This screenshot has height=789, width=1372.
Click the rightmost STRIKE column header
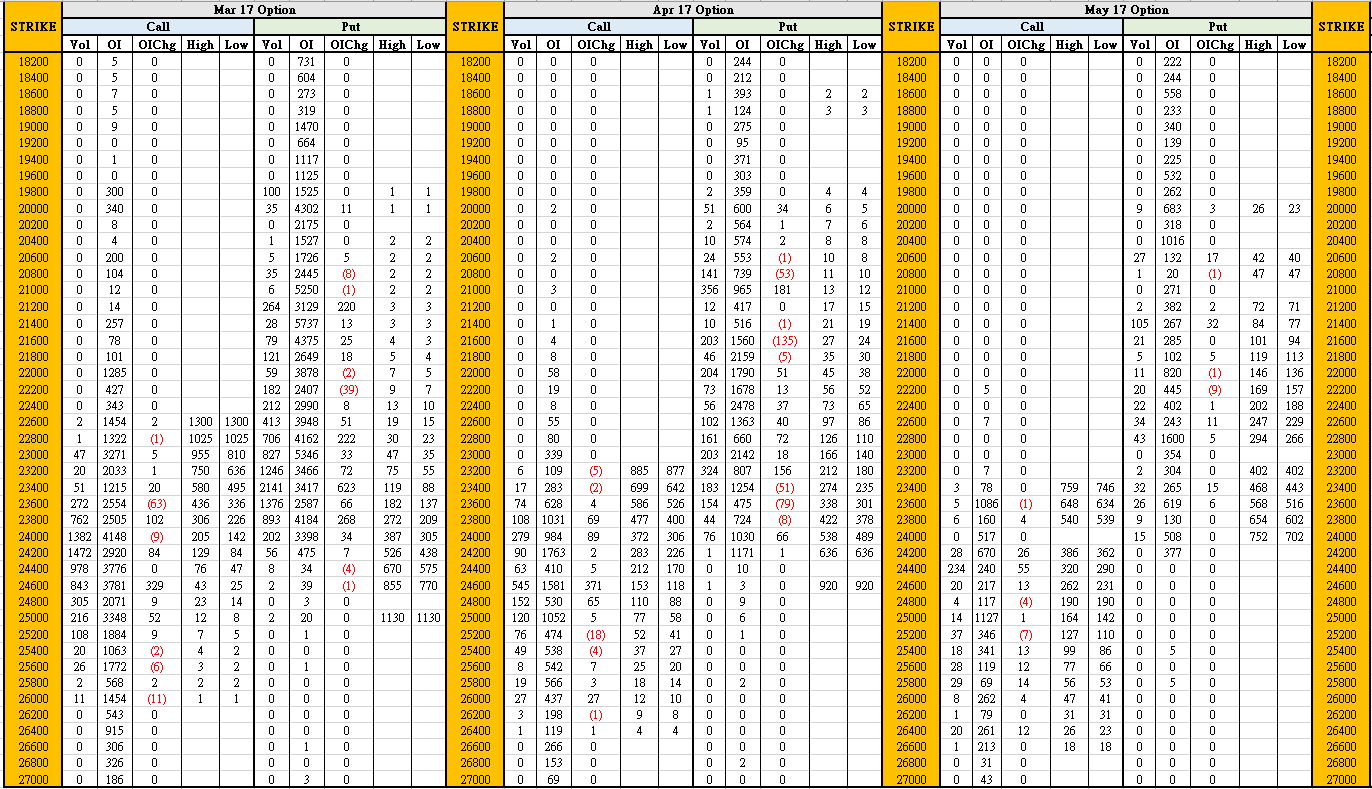coord(1341,27)
